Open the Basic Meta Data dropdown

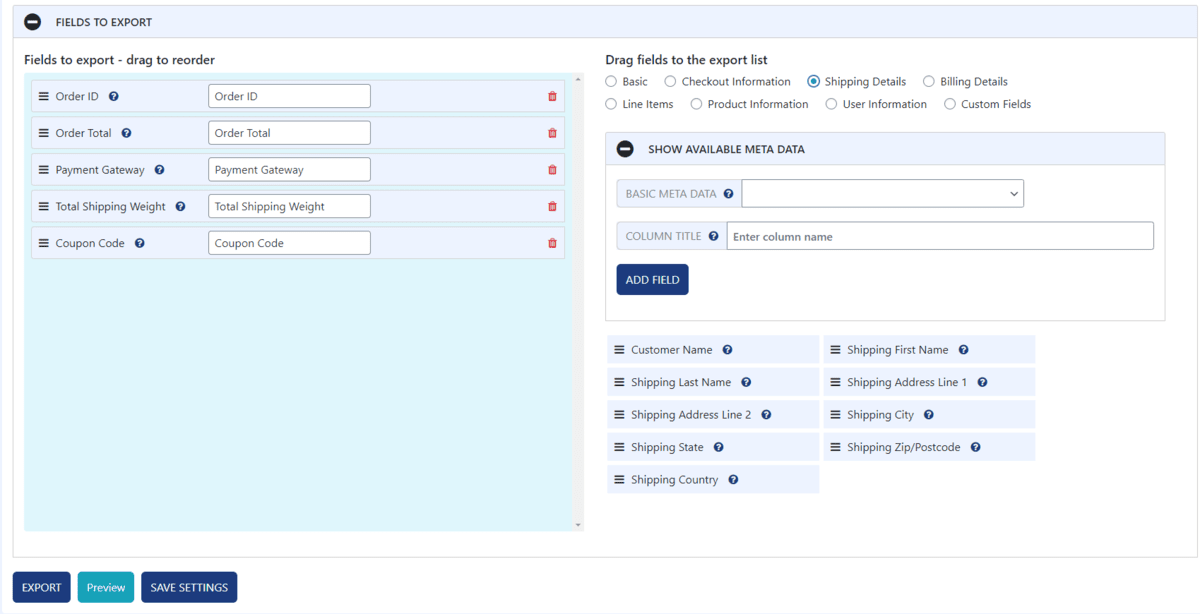[883, 193]
